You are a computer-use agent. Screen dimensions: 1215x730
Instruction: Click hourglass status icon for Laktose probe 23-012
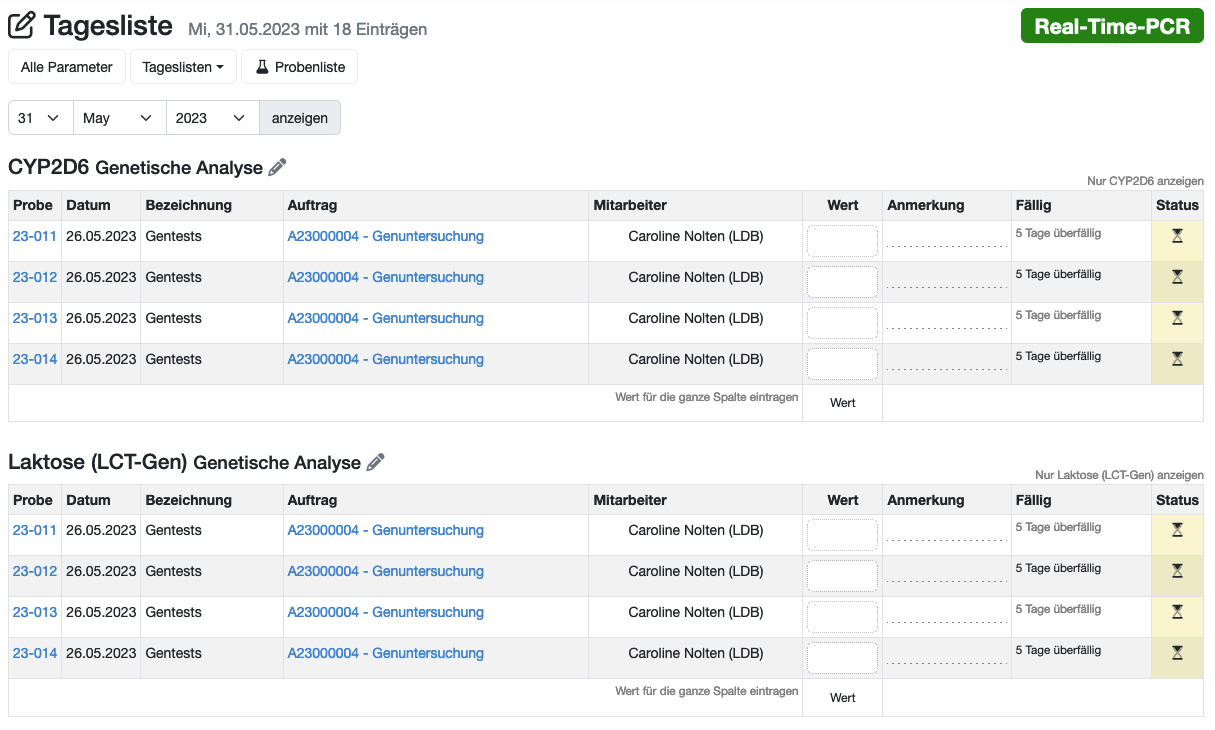[1177, 573]
